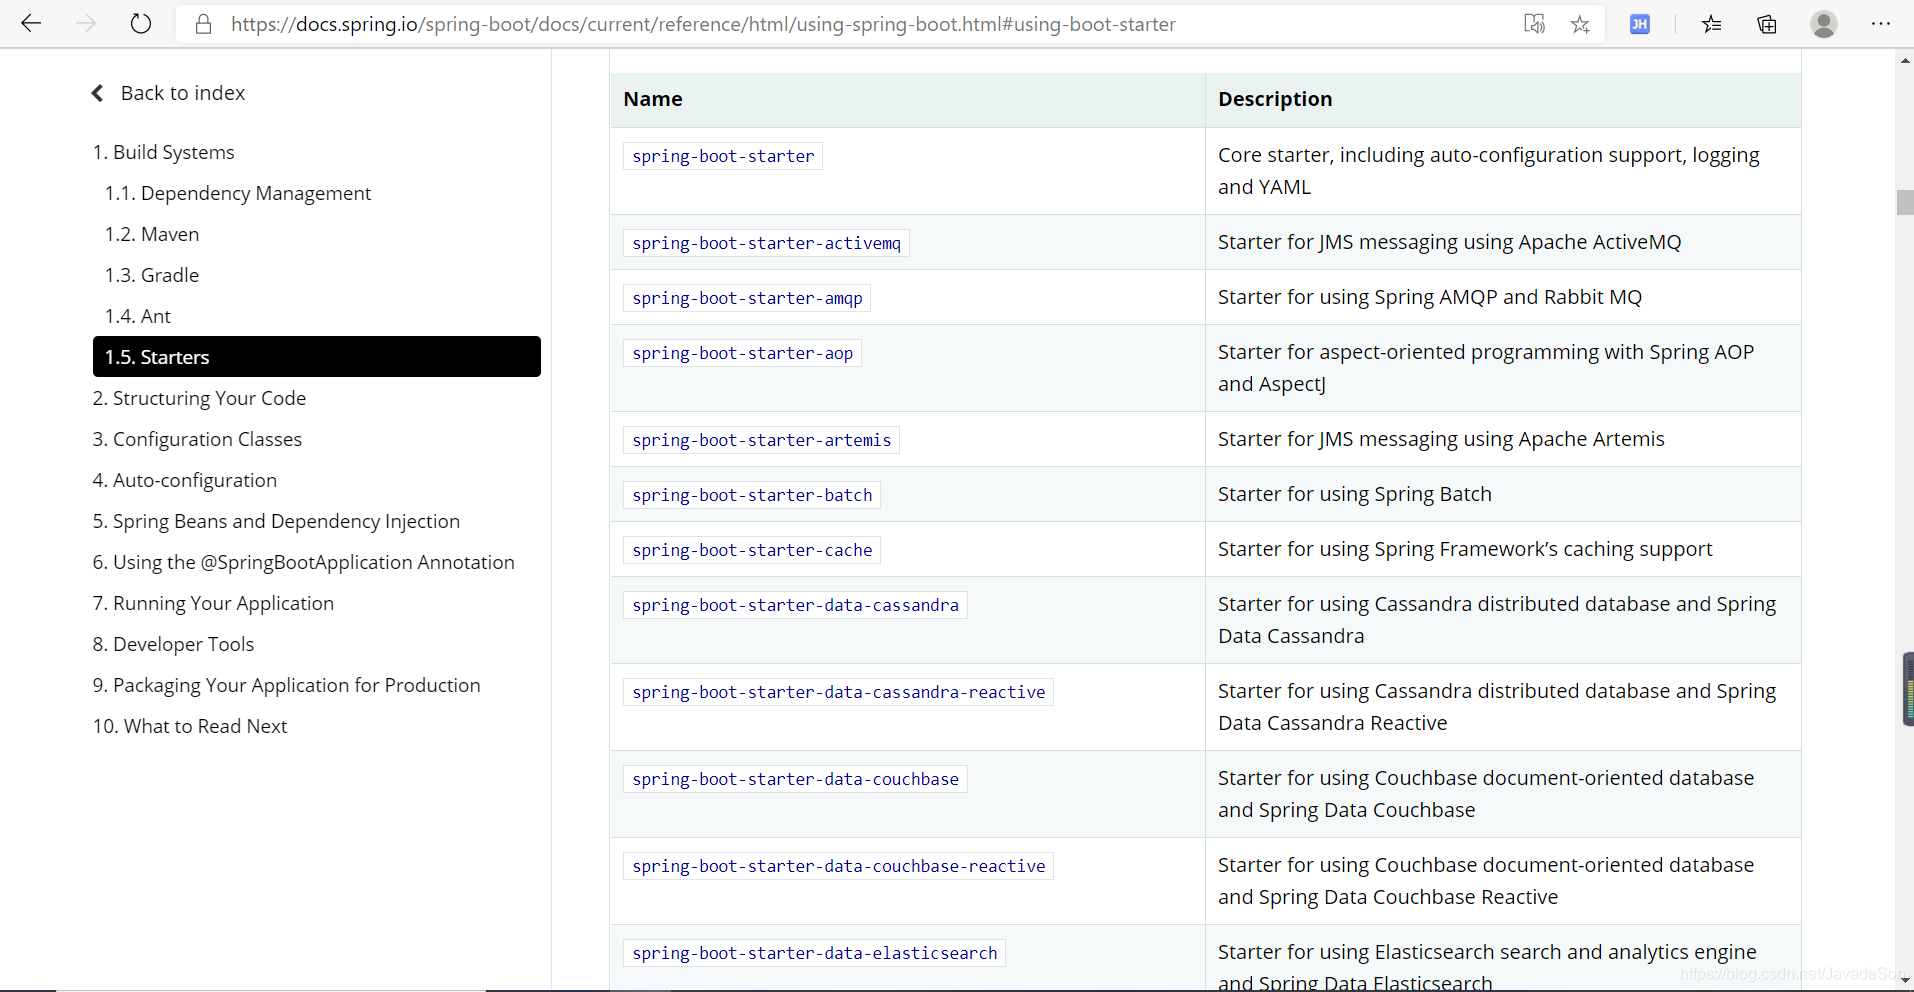Go to 10. What to Read Next
Image resolution: width=1914 pixels, height=992 pixels.
tap(190, 726)
